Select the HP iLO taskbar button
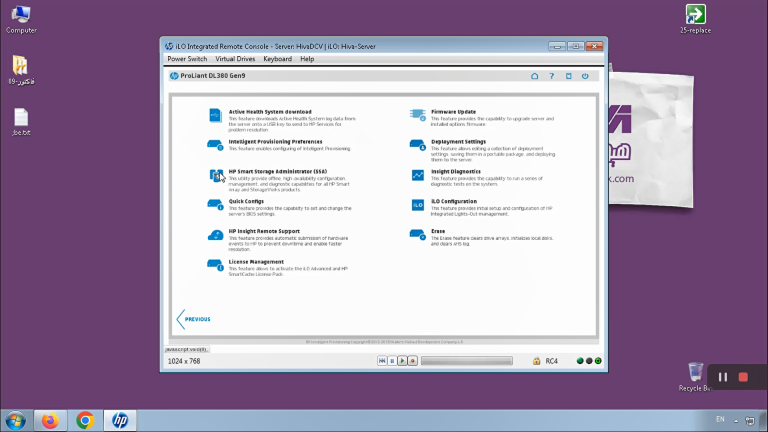 120,420
